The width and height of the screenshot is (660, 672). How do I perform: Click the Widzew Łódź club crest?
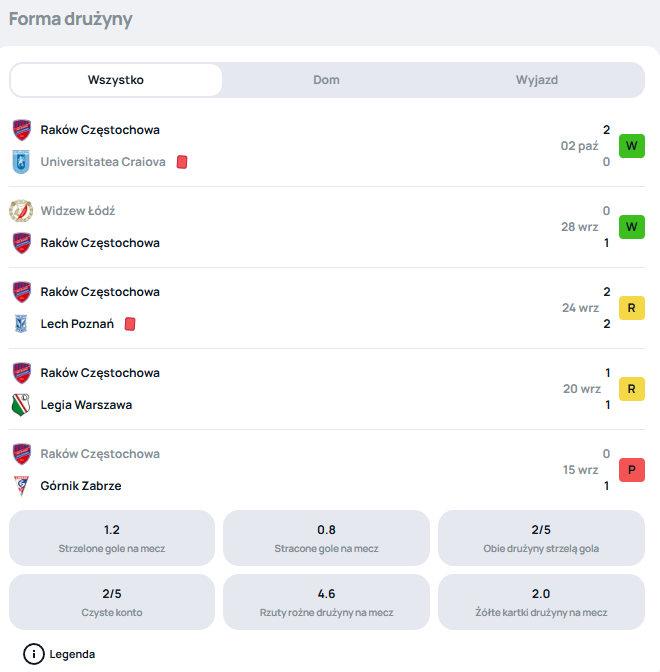point(21,211)
